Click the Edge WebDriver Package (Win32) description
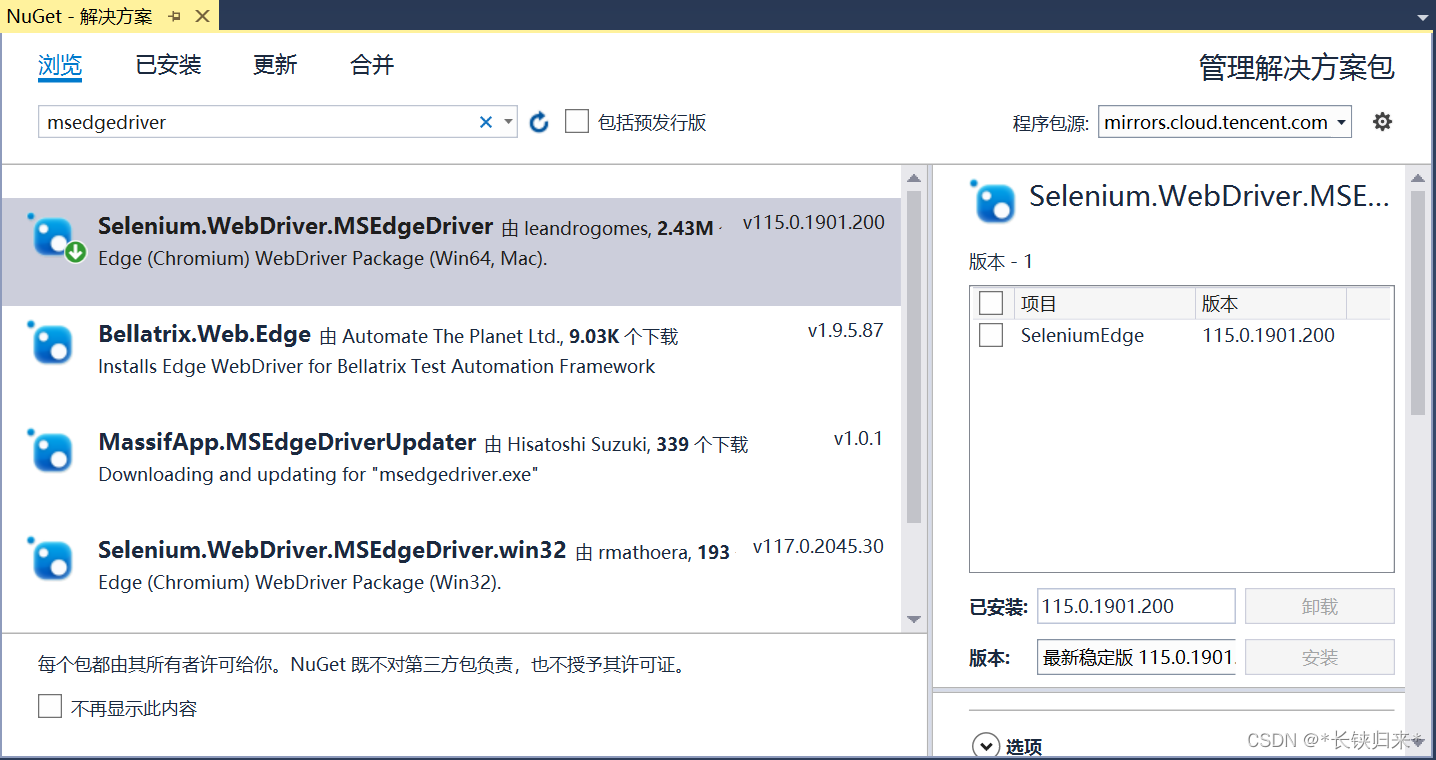Image resolution: width=1436 pixels, height=760 pixels. (x=299, y=582)
